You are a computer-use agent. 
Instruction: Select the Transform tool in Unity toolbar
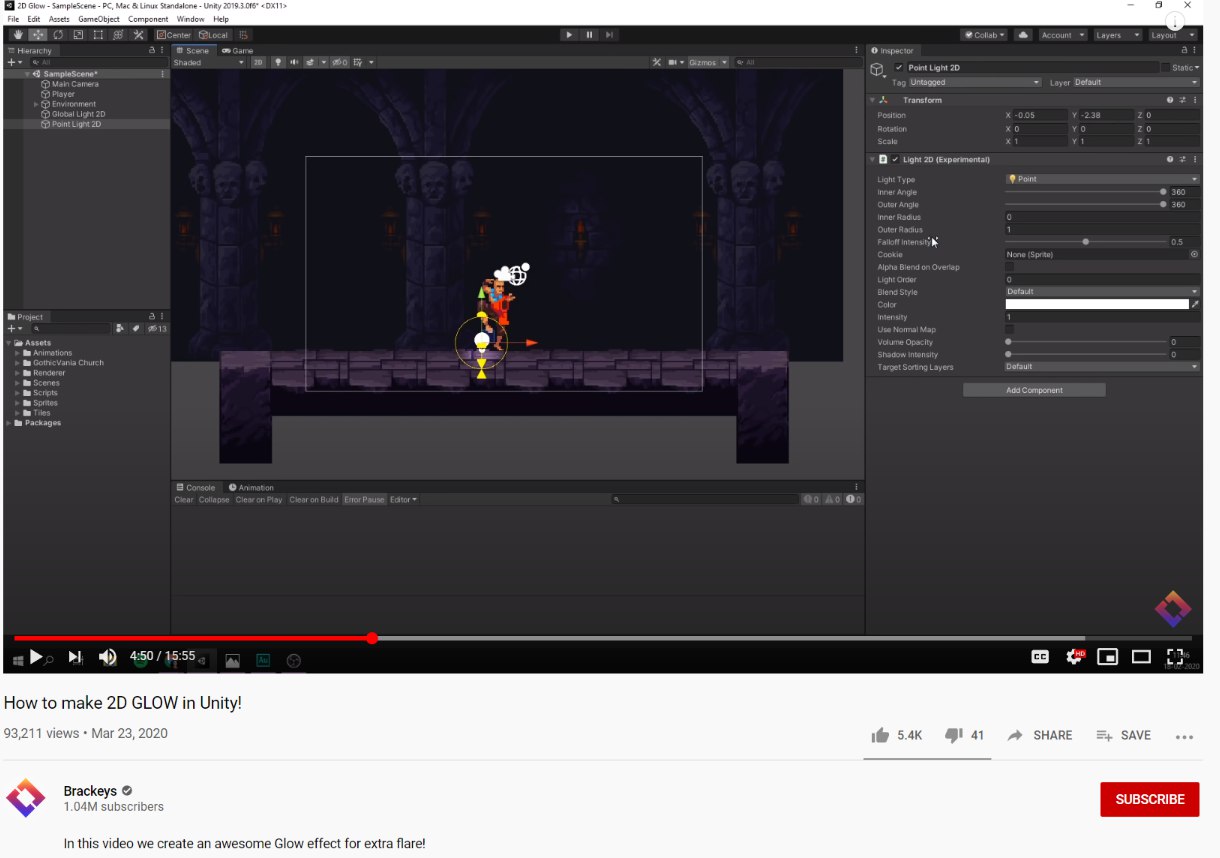click(x=118, y=35)
